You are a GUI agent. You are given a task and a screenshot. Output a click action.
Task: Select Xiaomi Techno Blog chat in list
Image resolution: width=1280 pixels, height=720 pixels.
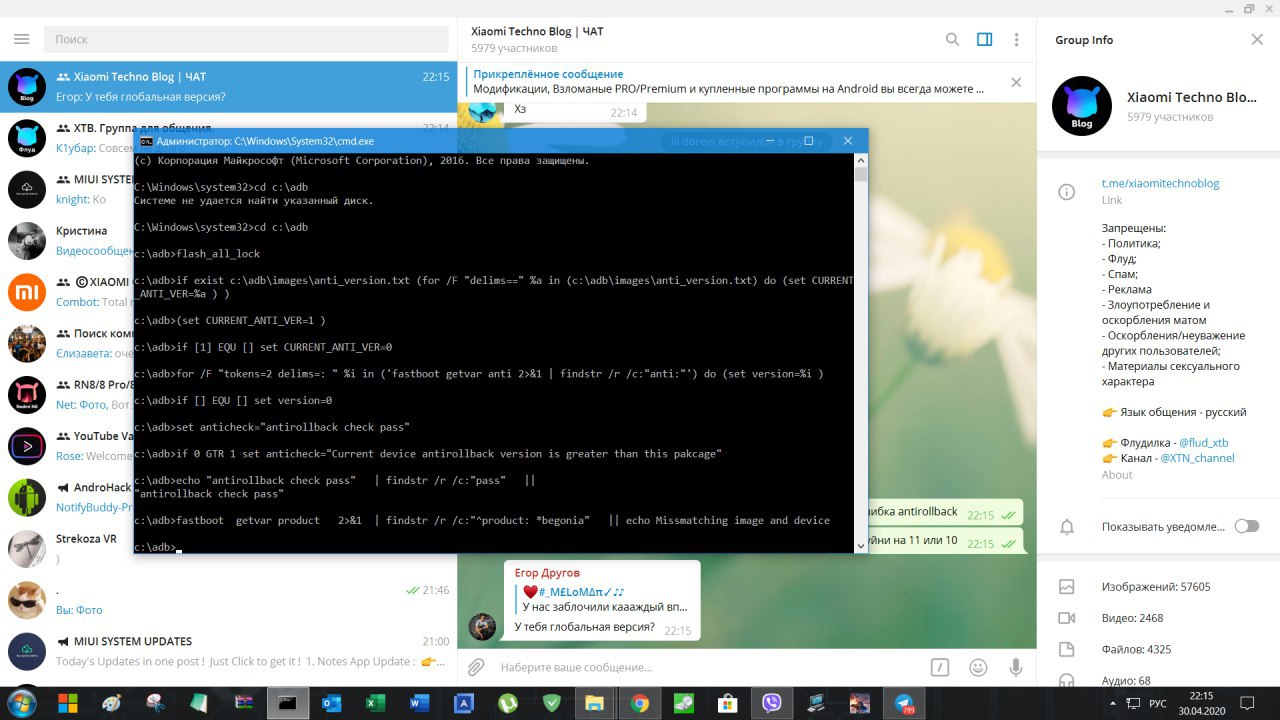tap(229, 87)
